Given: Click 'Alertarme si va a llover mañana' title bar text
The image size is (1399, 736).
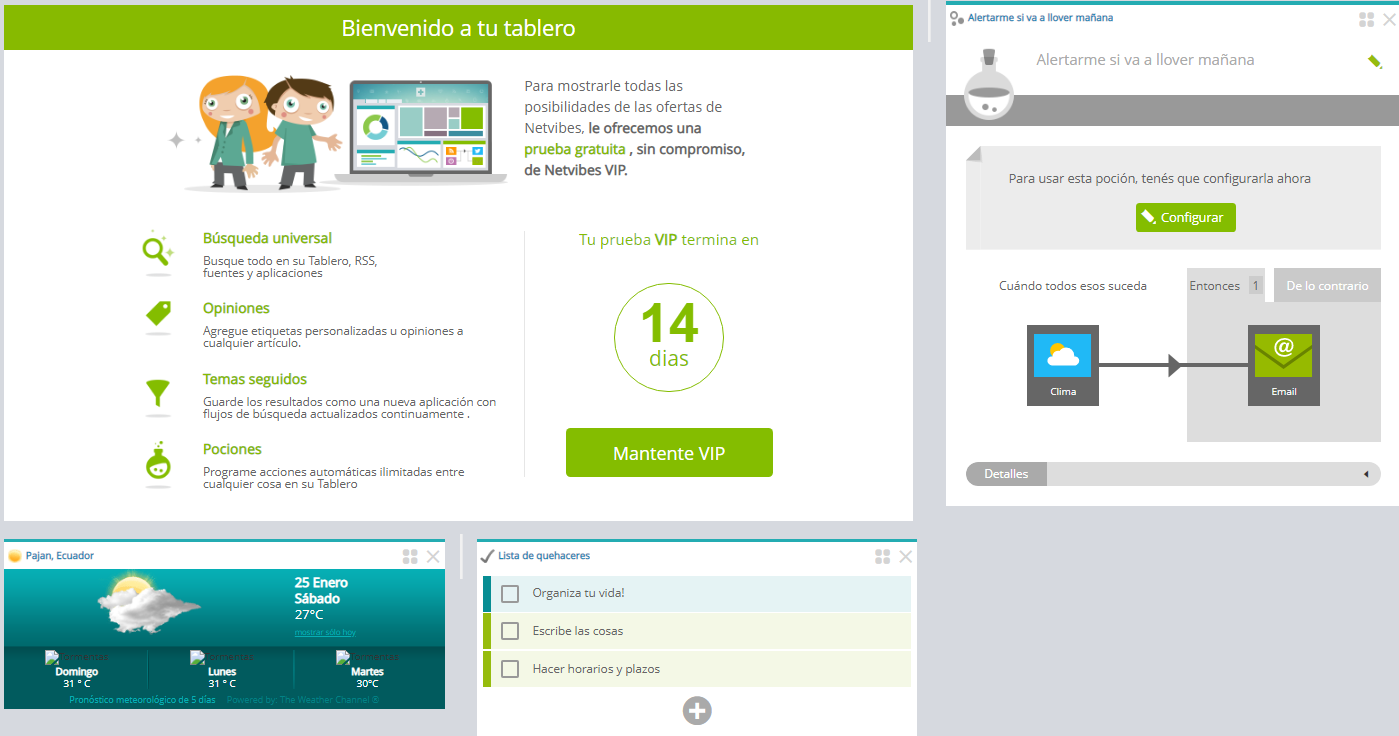Looking at the screenshot, I should click(x=1040, y=18).
